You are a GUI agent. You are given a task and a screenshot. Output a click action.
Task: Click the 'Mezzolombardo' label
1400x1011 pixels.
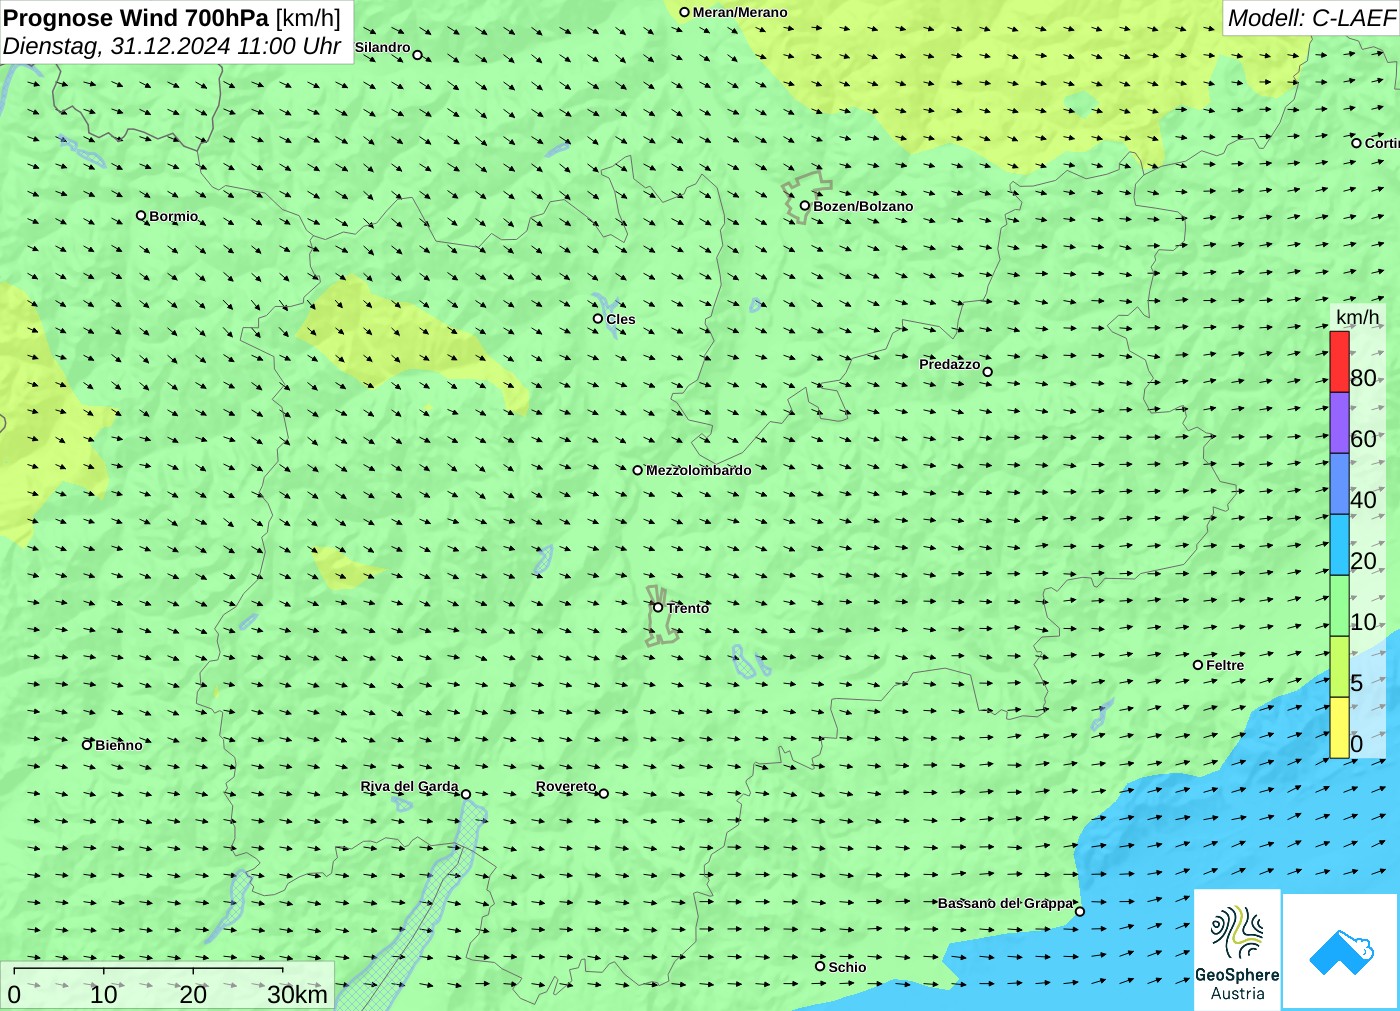(698, 470)
